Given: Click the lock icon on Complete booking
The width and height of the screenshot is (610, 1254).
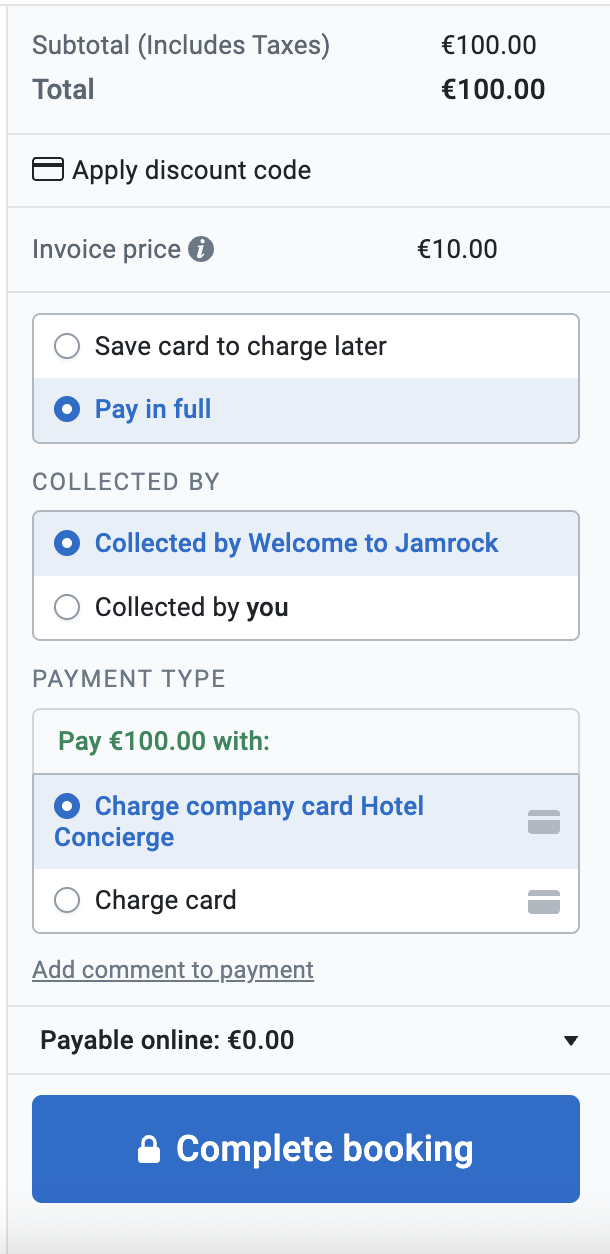Looking at the screenshot, I should 149,1149.
